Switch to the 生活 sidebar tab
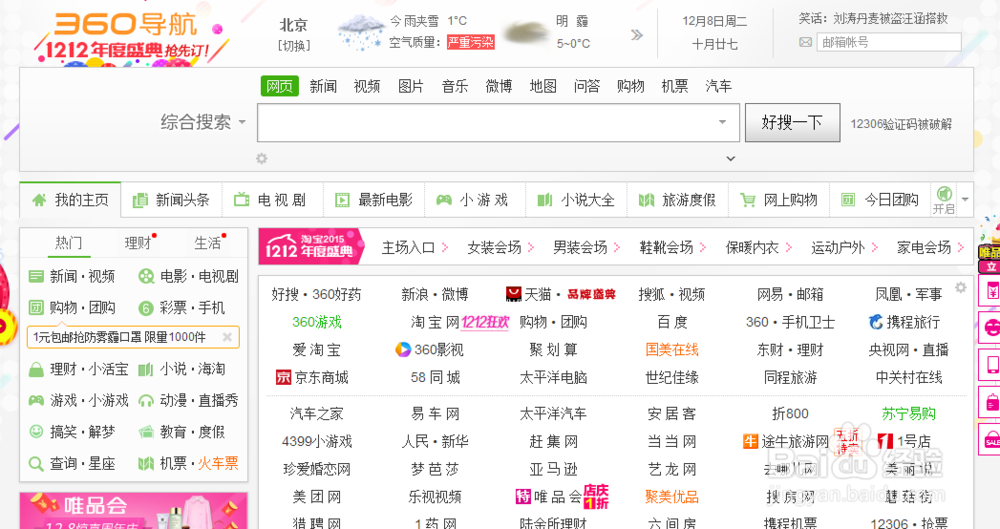Image resolution: width=1000 pixels, height=529 pixels. point(208,243)
